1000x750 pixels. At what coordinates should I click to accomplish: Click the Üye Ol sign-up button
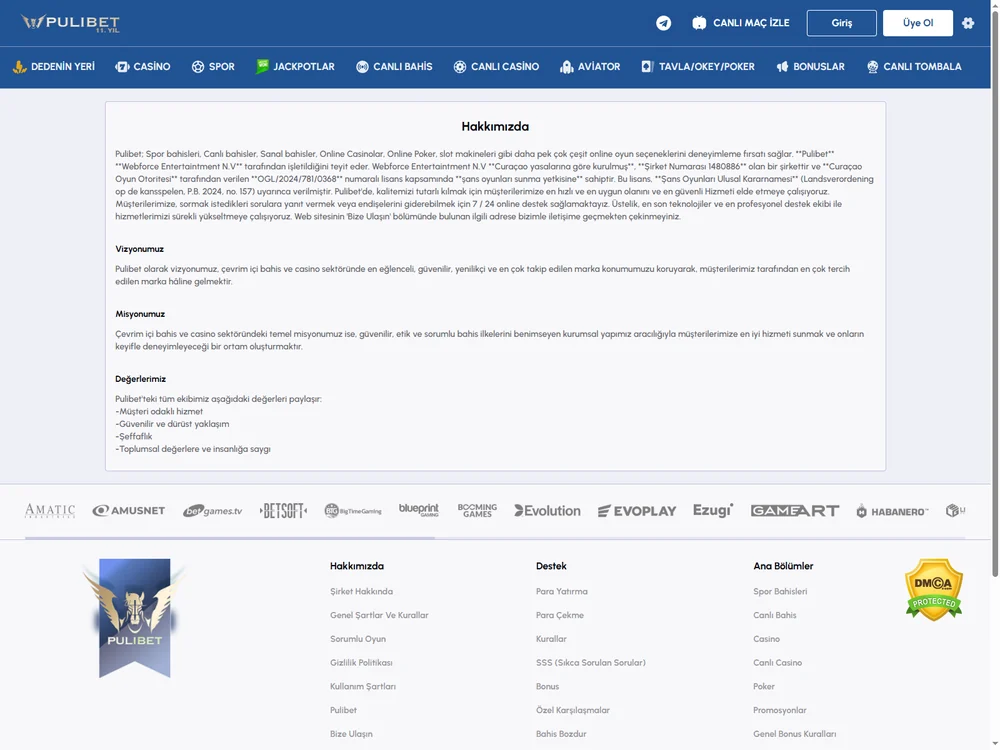(x=918, y=23)
